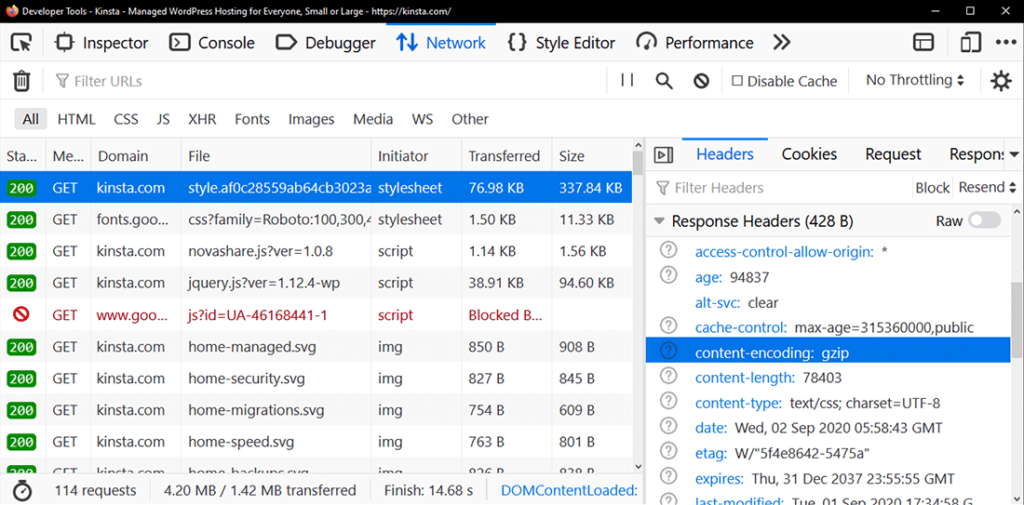Open the No Throttling dropdown
Viewport: 1024px width, 505px height.
(x=915, y=80)
